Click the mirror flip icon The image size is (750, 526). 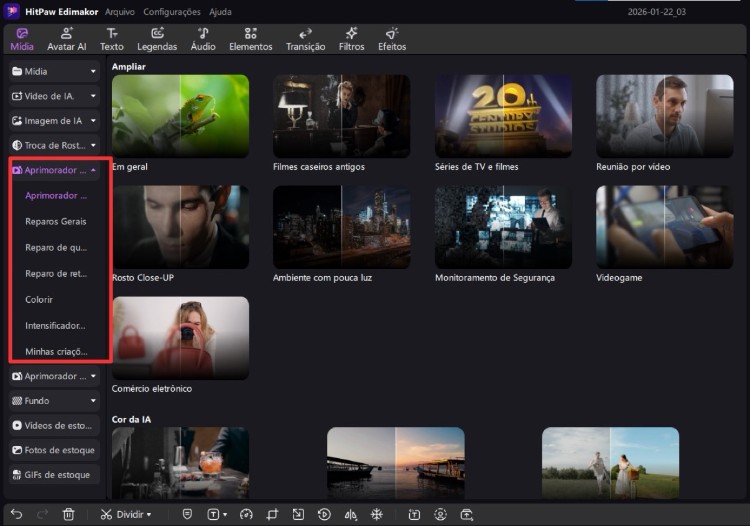(350, 515)
